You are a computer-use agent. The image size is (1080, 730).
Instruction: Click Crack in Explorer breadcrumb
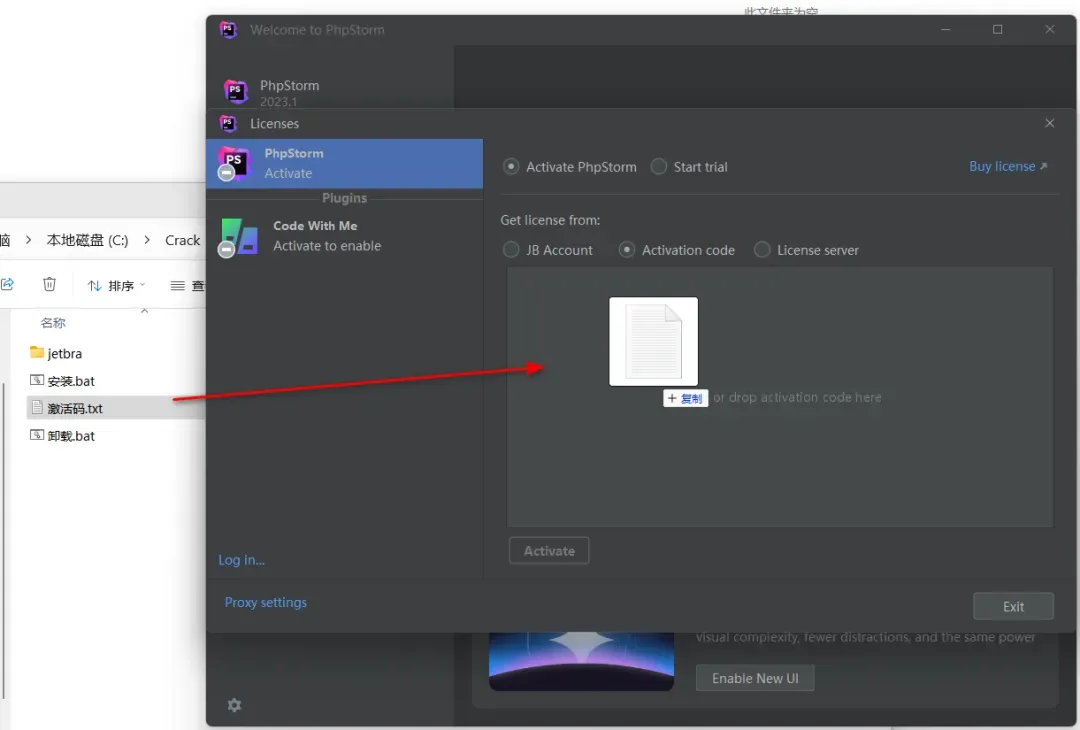pos(183,240)
